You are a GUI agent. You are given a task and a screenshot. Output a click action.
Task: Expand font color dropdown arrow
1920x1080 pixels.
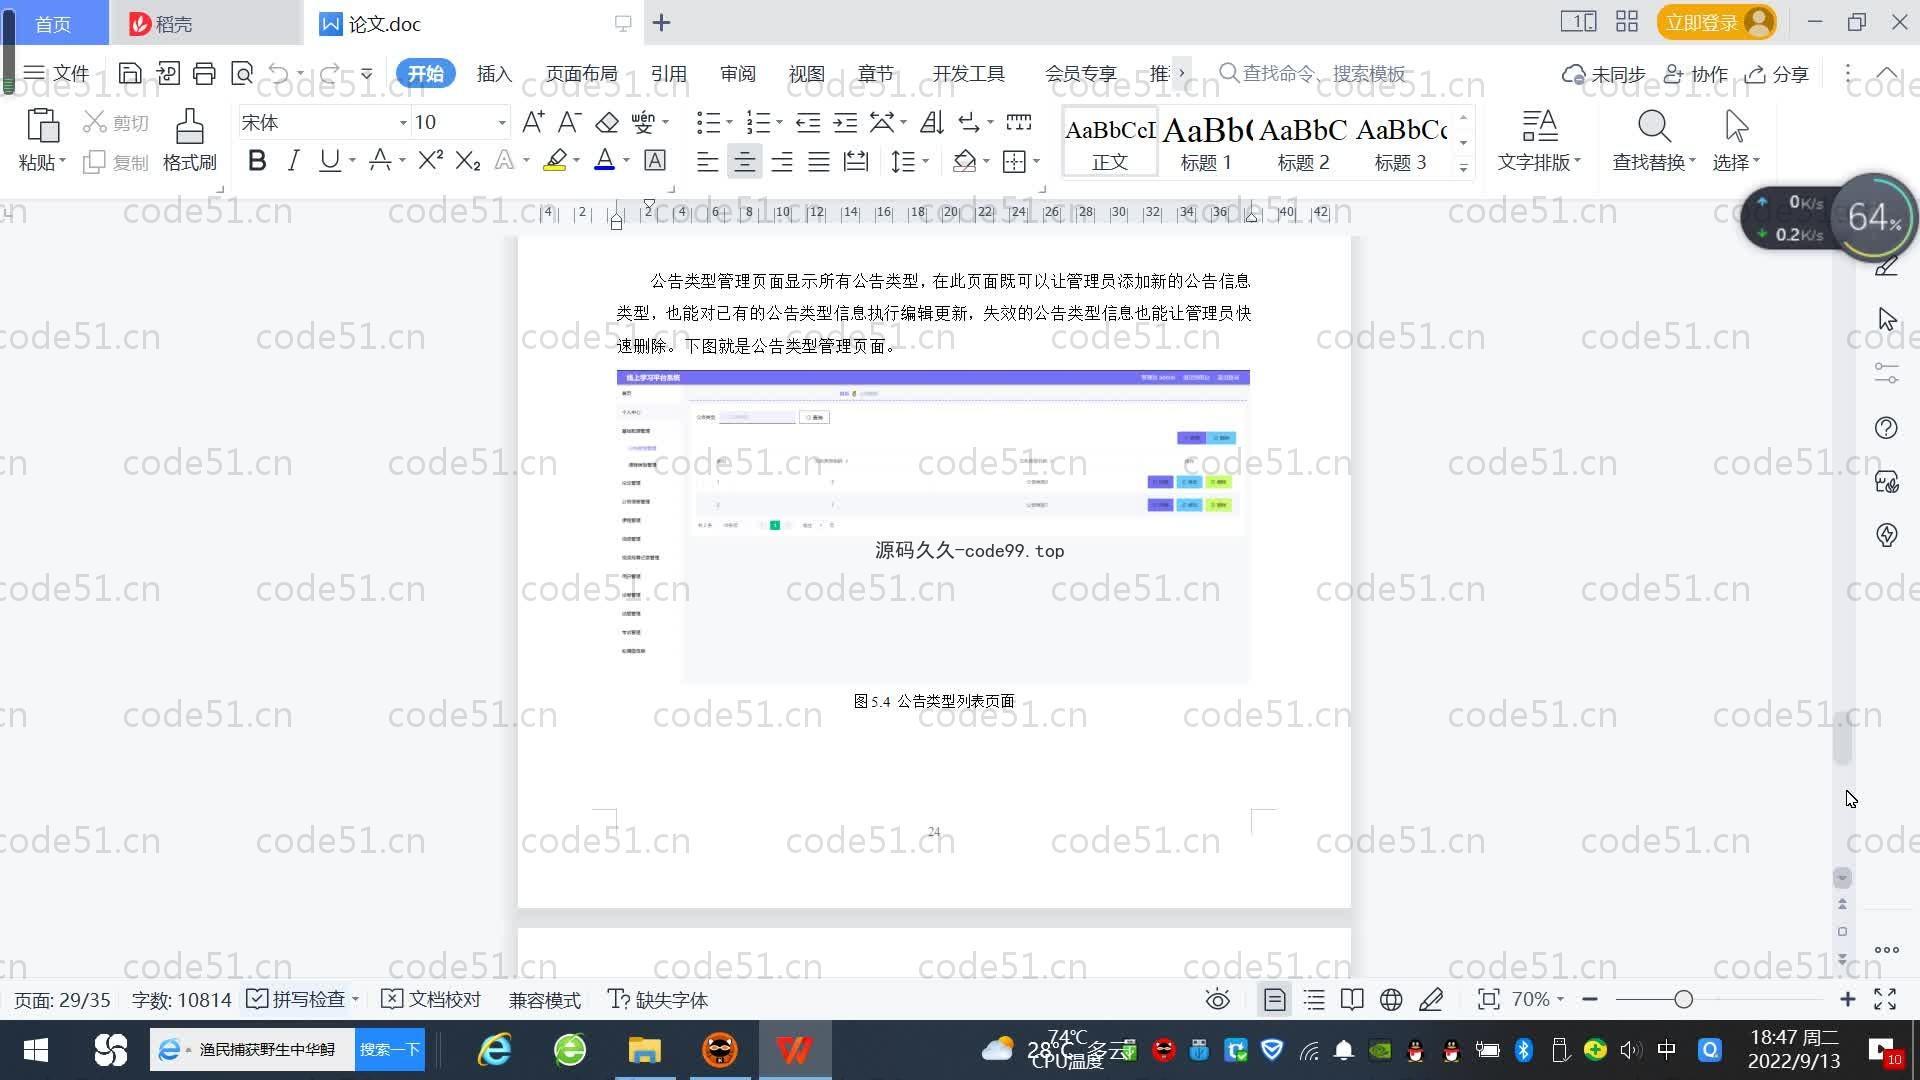click(626, 161)
